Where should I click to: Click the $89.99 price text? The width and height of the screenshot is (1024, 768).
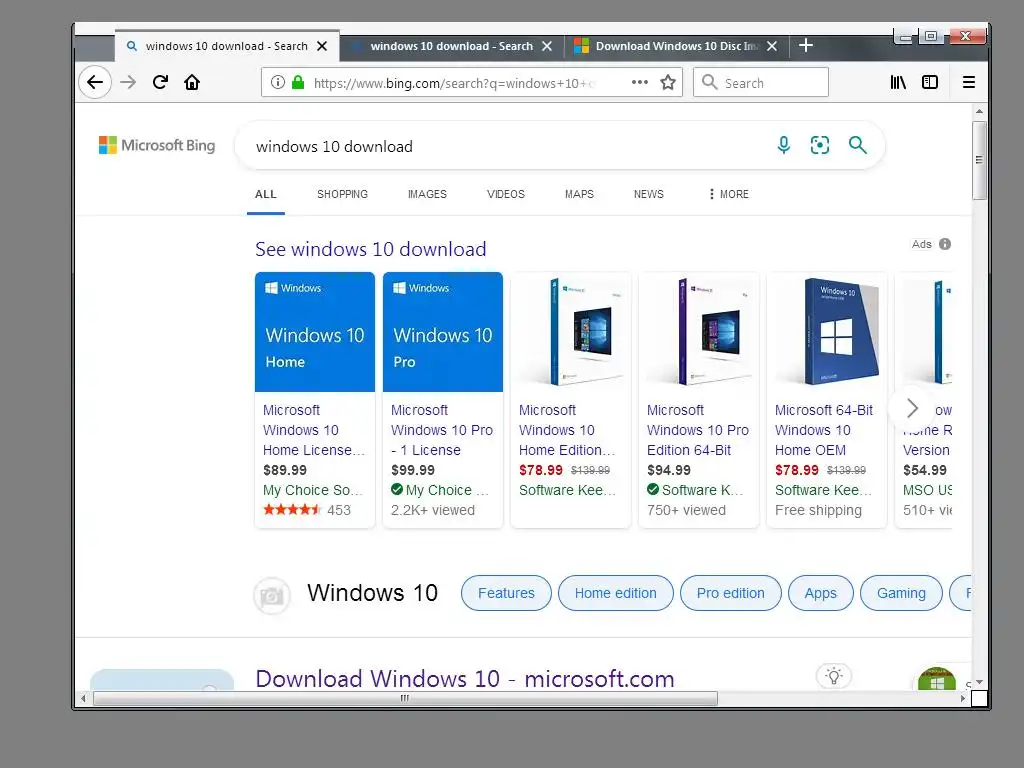point(285,470)
